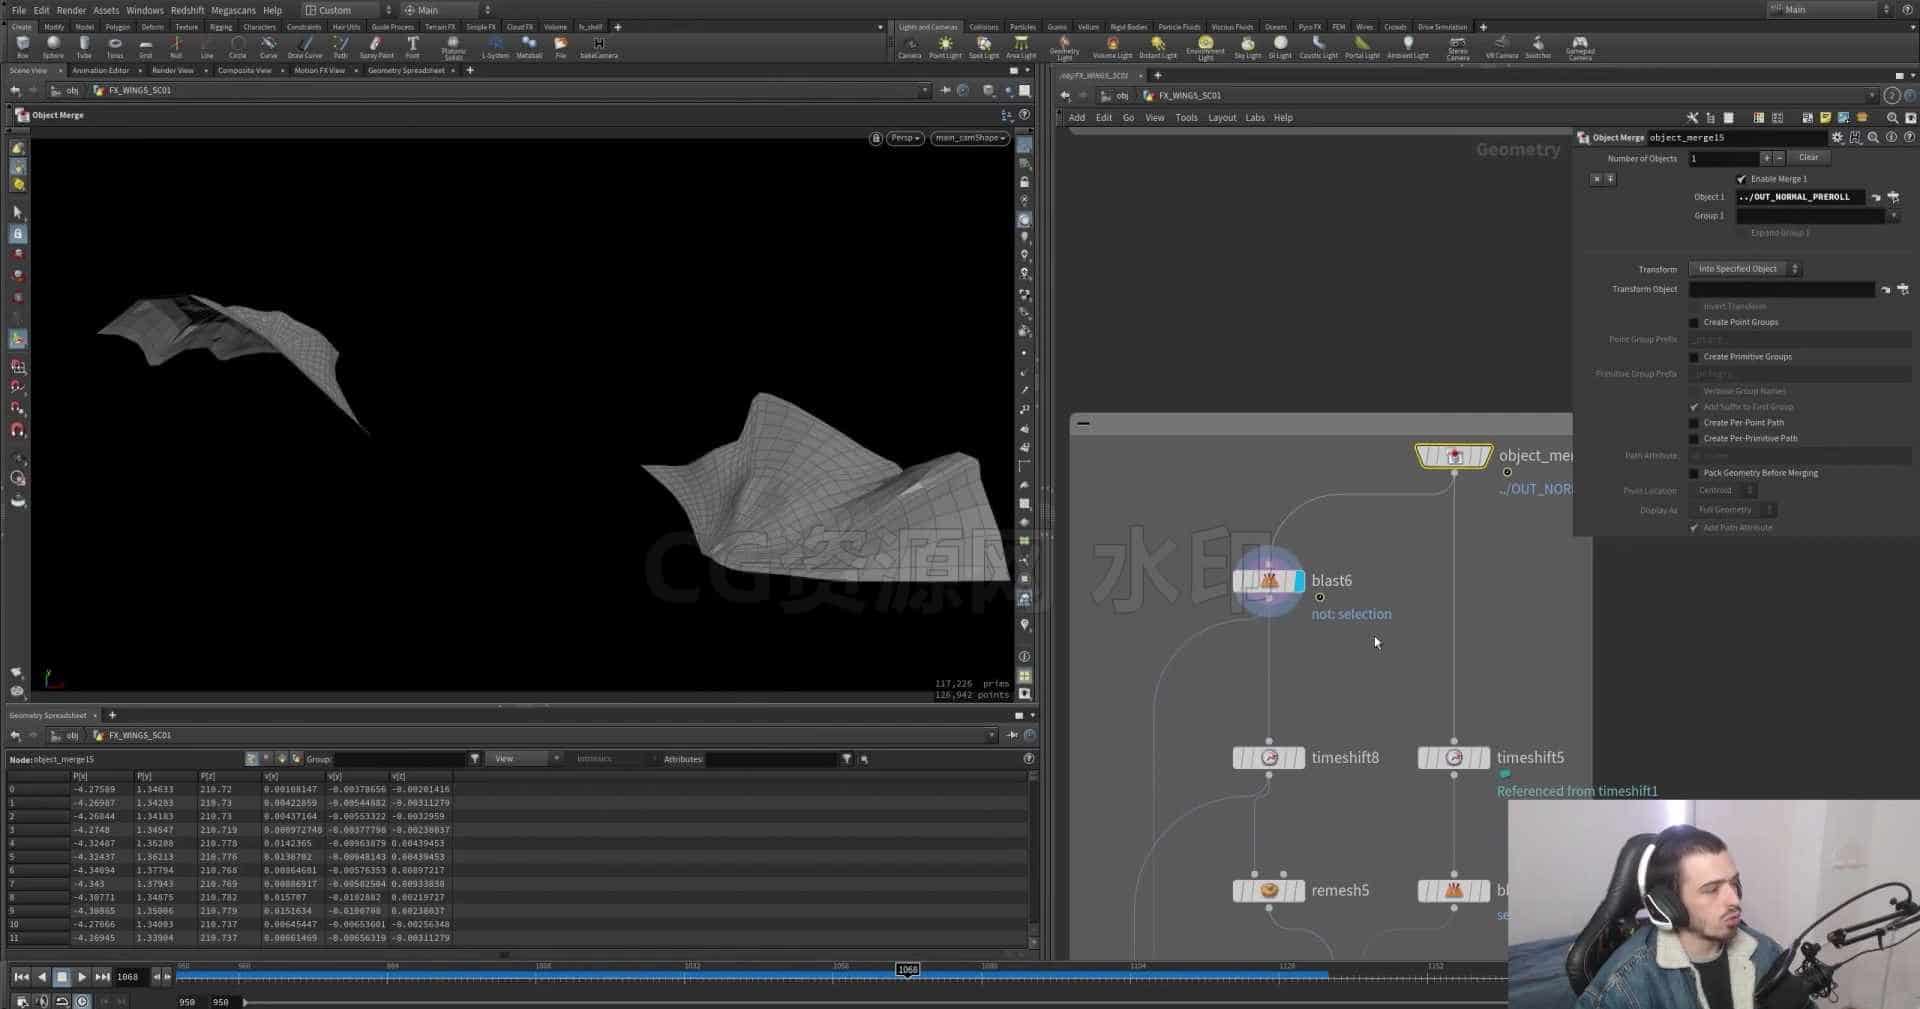
Task: Click the timeline frame 1068 marker
Action: (907, 970)
